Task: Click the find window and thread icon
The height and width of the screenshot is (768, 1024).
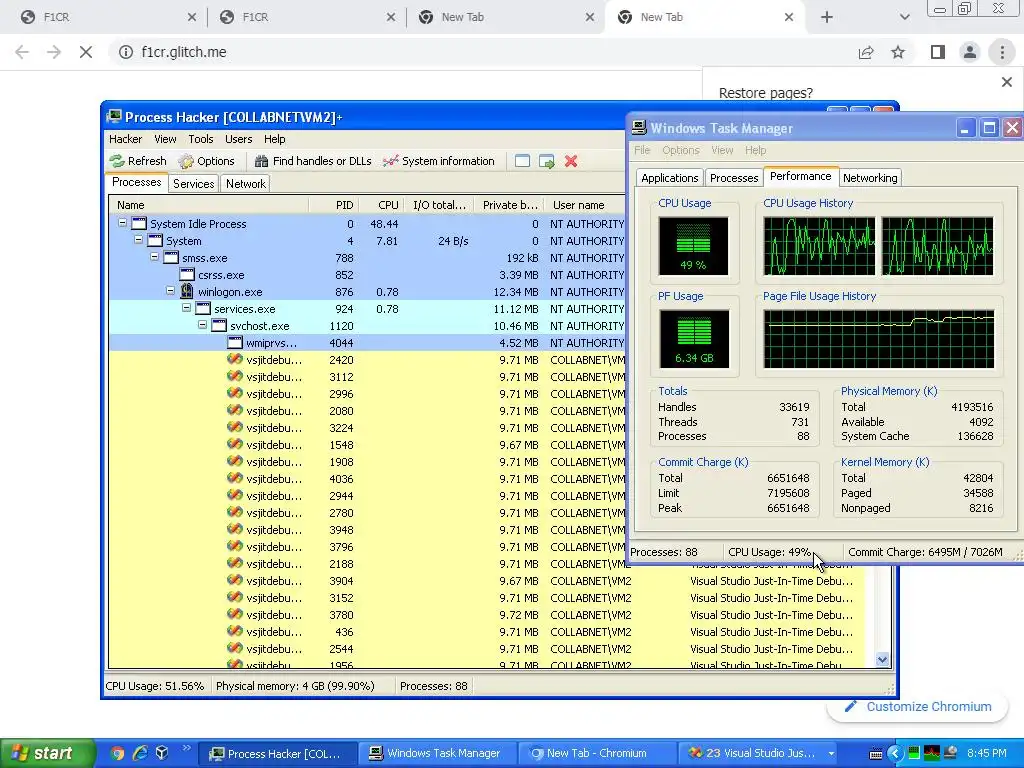Action: [547, 161]
